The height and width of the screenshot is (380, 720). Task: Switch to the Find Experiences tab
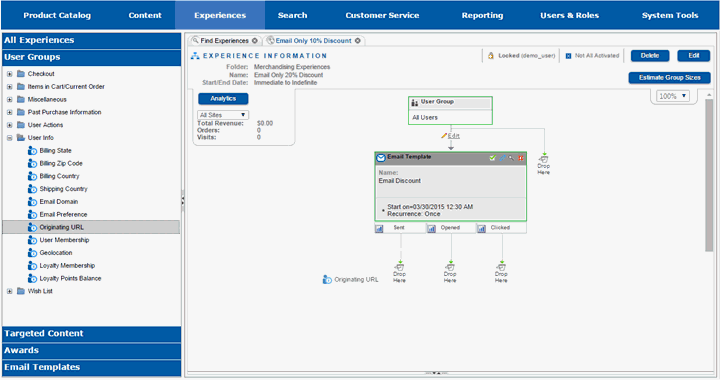point(225,41)
